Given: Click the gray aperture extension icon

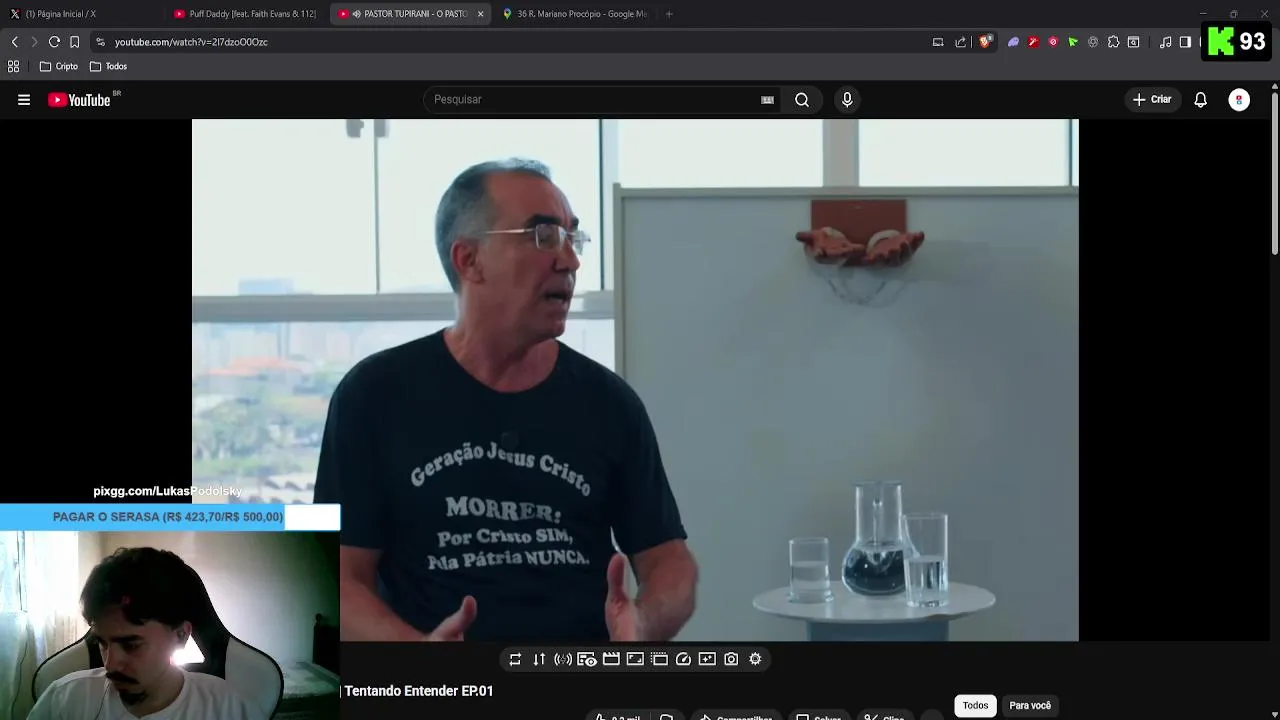Looking at the screenshot, I should (x=1093, y=42).
